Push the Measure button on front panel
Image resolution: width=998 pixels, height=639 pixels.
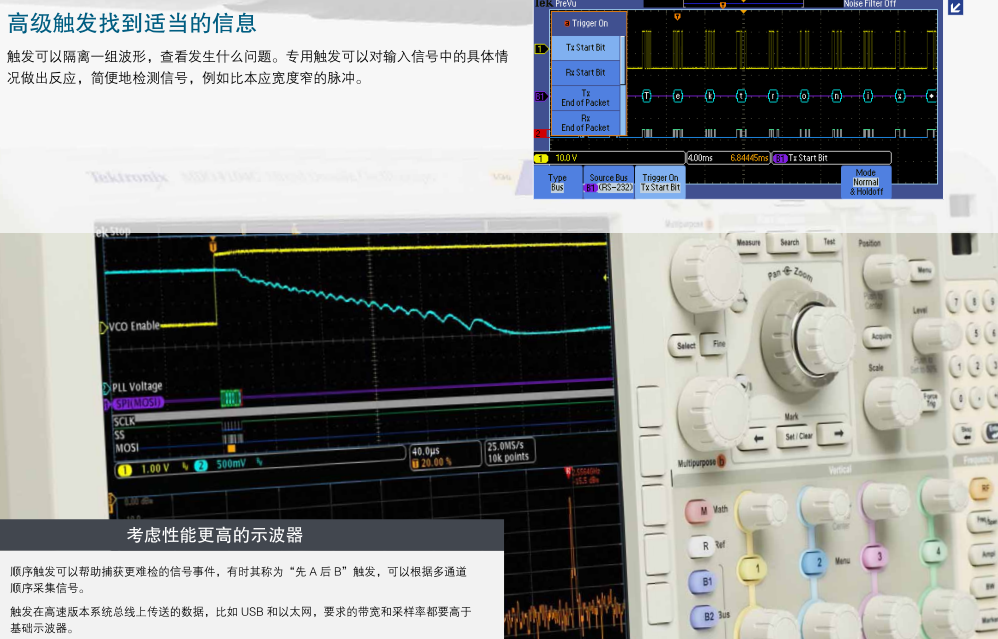748,242
